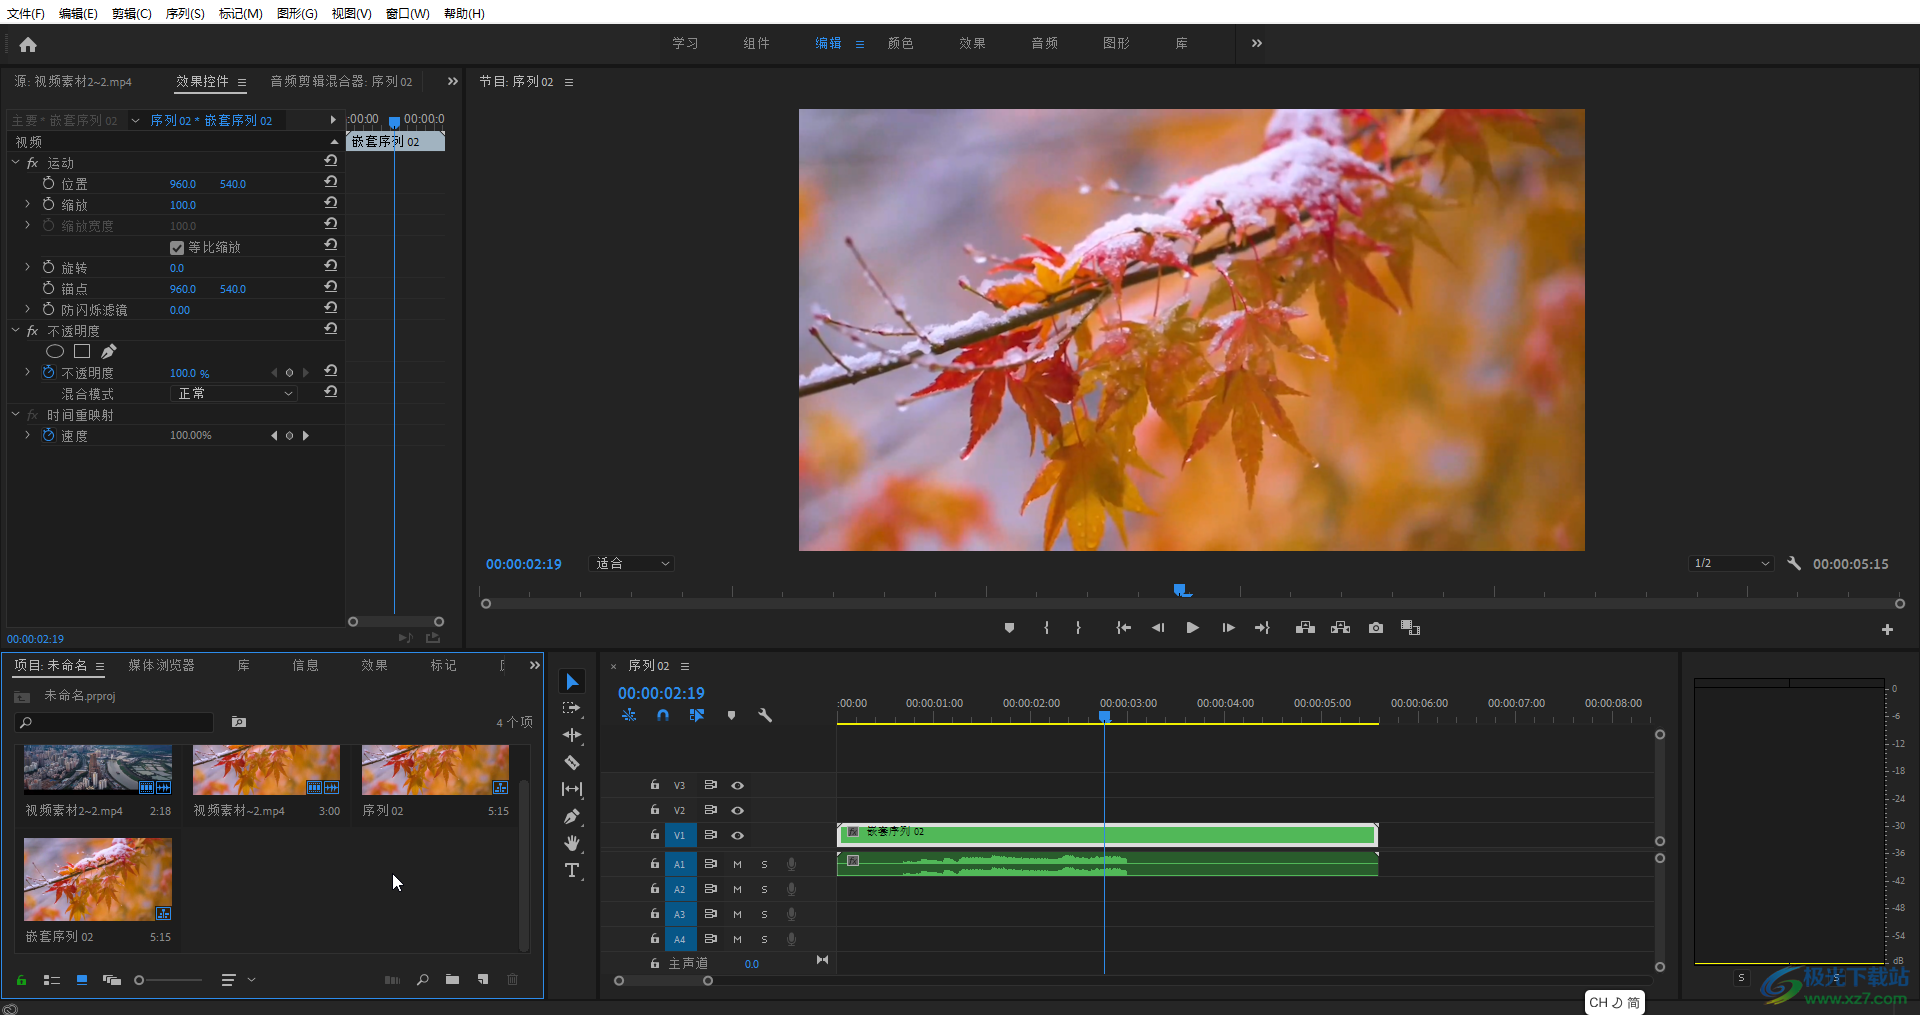Viewport: 1920px width, 1015px height.
Task: Step back one frame
Action: click(x=1158, y=628)
